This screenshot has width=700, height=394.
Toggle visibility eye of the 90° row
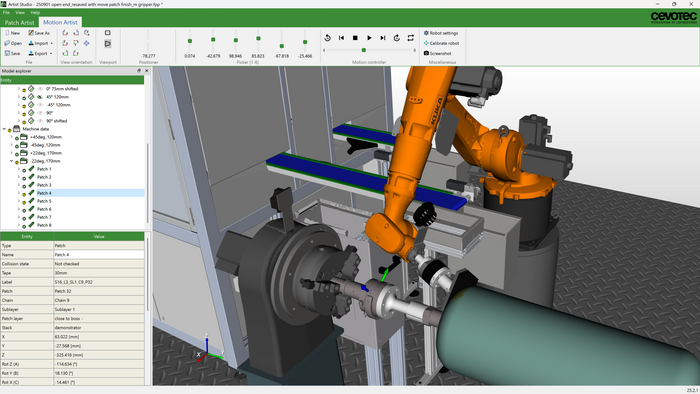(40, 113)
